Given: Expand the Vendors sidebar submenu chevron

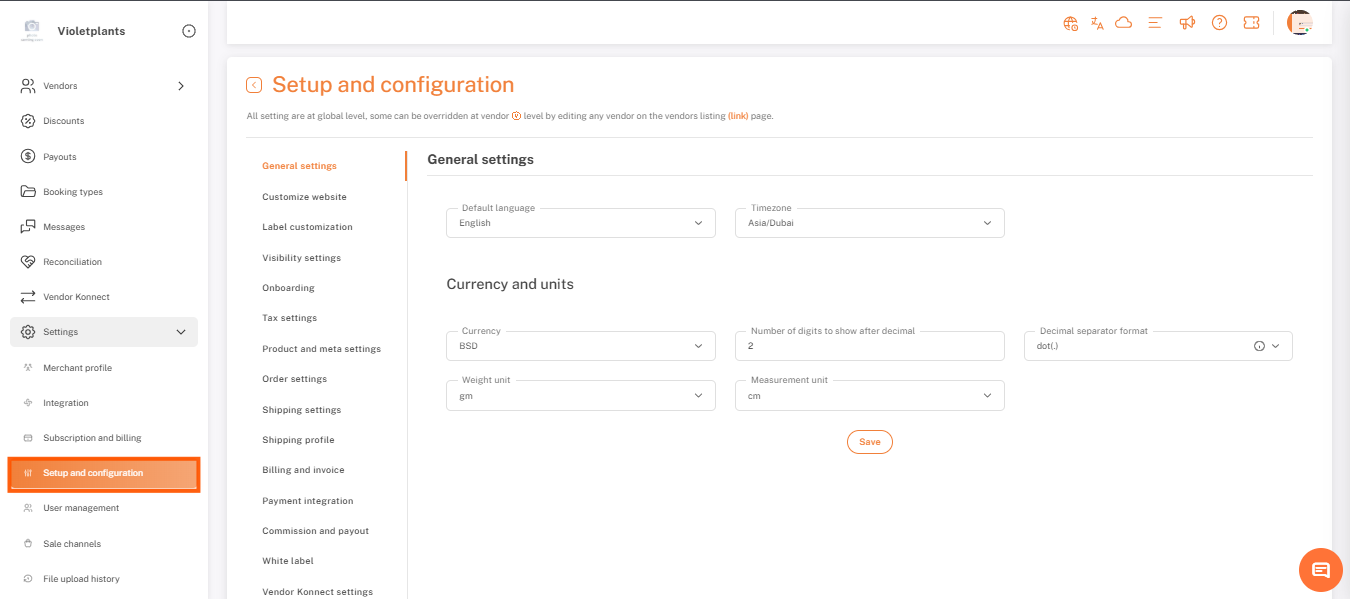Looking at the screenshot, I should (181, 86).
